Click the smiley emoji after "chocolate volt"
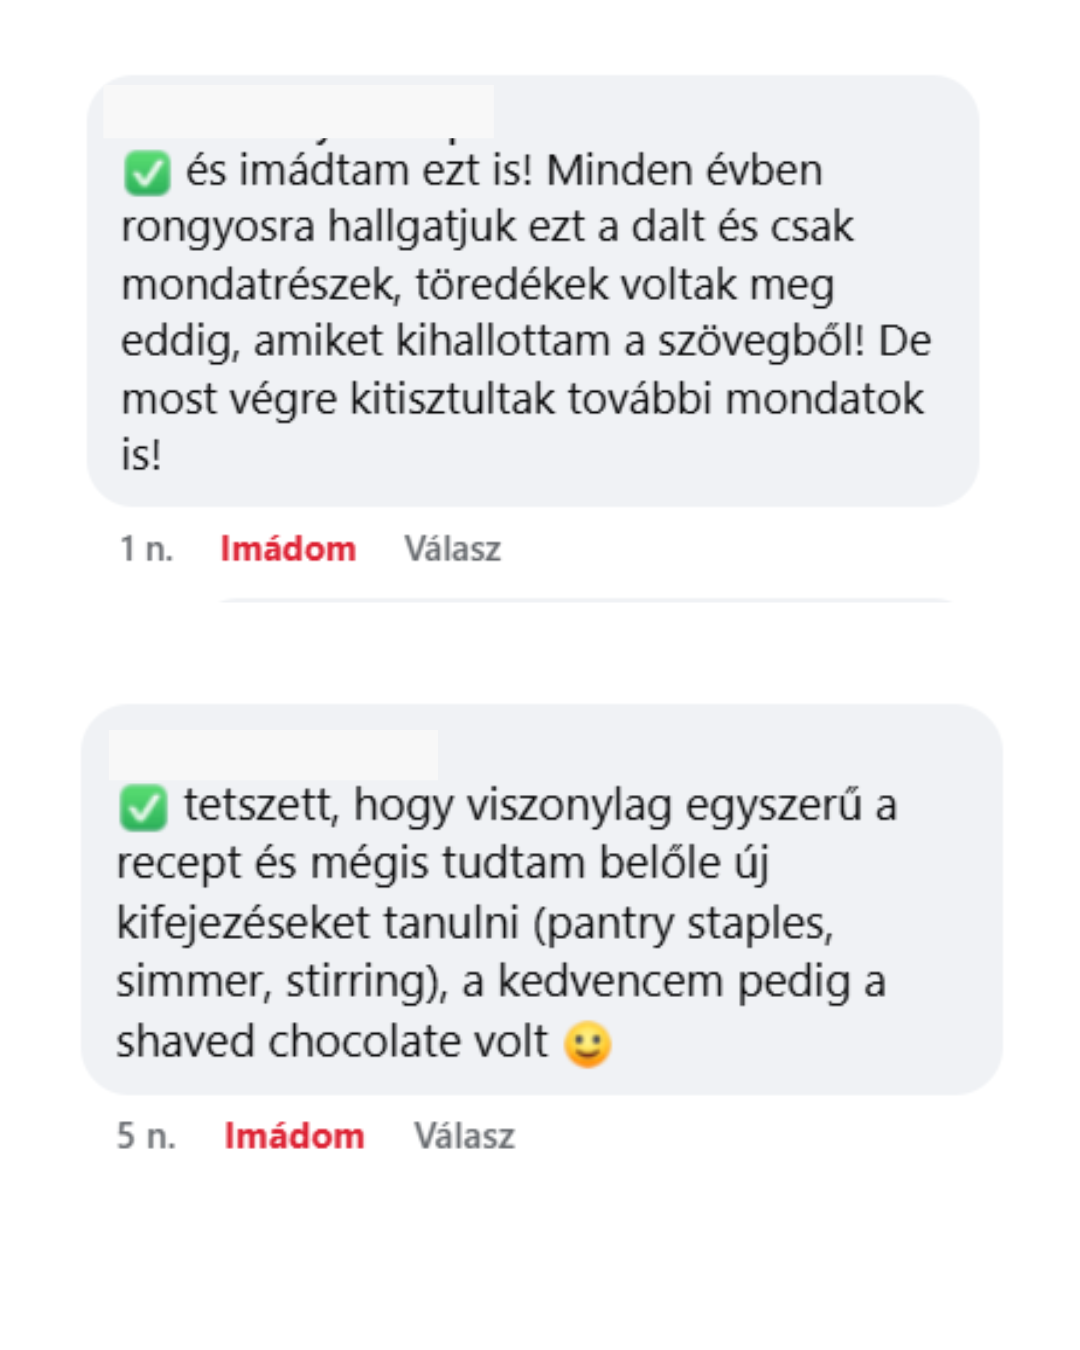This screenshot has width=1080, height=1350. (x=587, y=1045)
